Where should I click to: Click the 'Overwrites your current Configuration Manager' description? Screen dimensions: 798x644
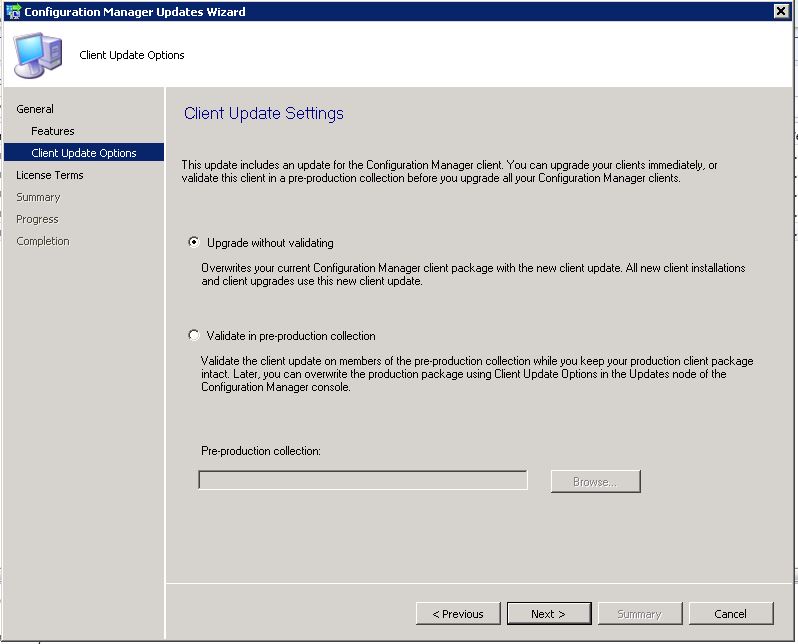[x=473, y=274]
